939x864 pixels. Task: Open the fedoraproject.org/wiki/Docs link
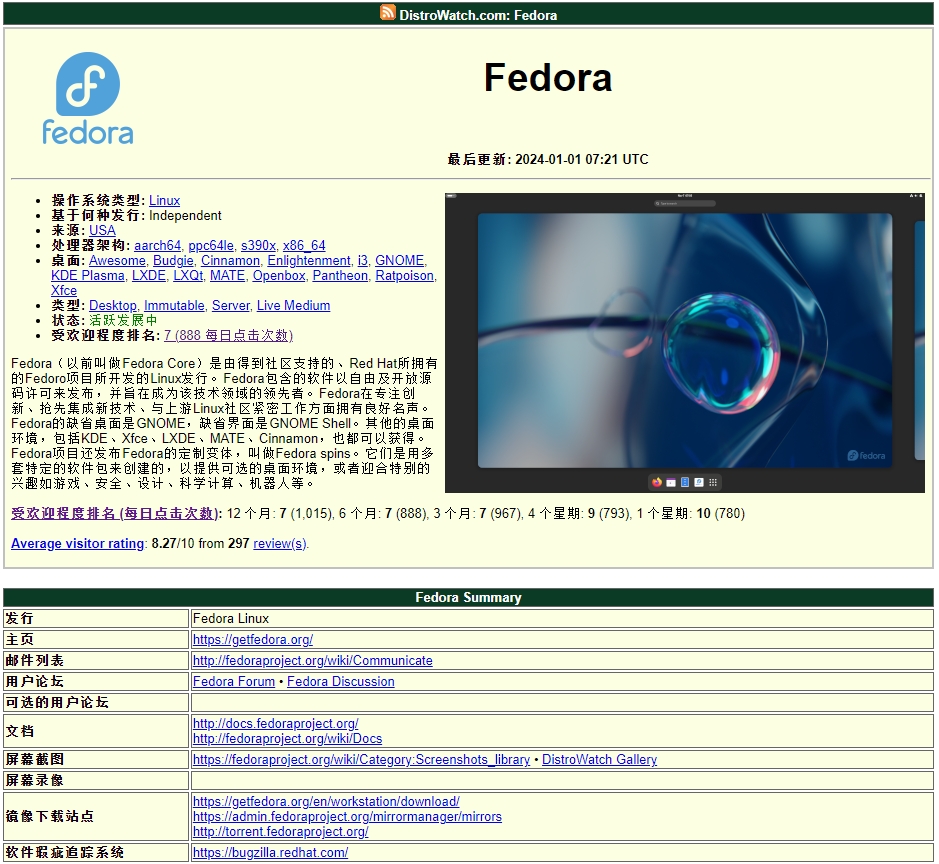[287, 738]
